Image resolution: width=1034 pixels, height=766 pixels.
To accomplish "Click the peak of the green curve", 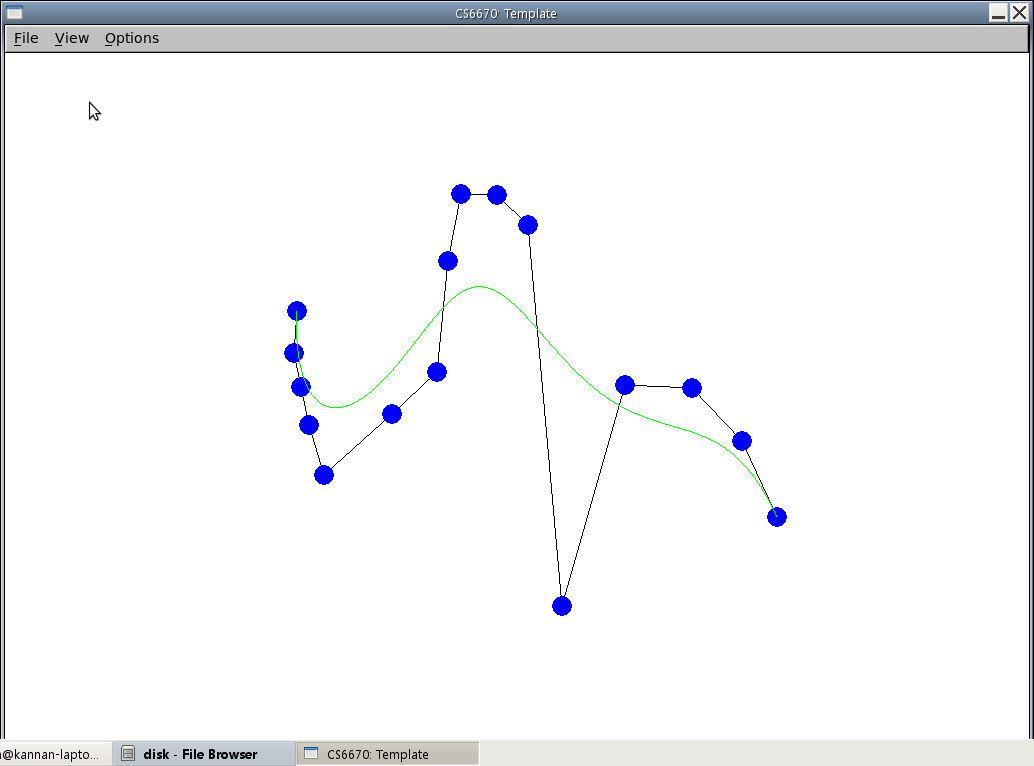I will (480, 287).
